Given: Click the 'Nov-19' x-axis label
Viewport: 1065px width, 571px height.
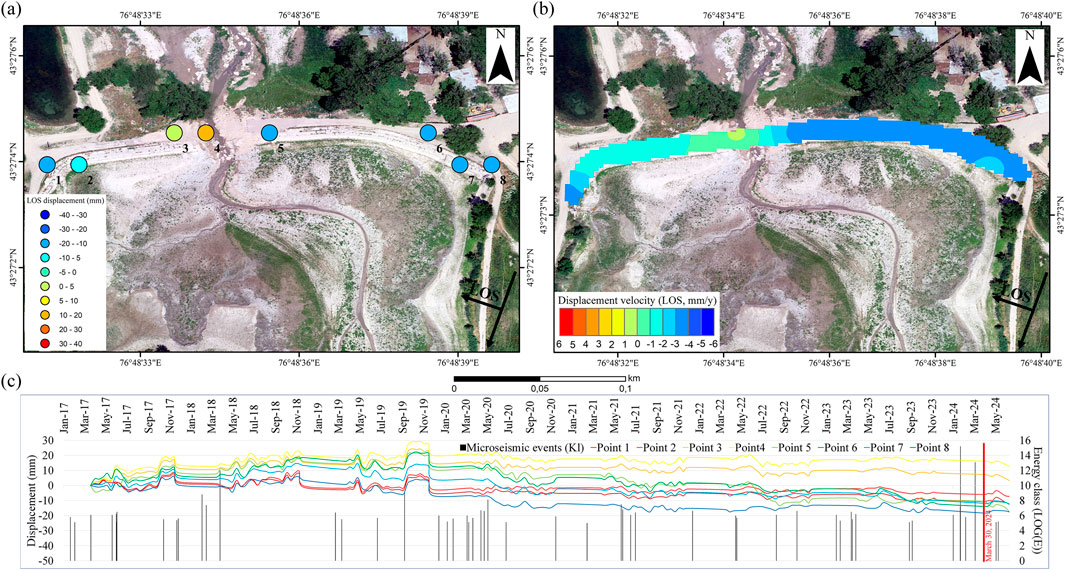Looking at the screenshot, I should [x=425, y=416].
